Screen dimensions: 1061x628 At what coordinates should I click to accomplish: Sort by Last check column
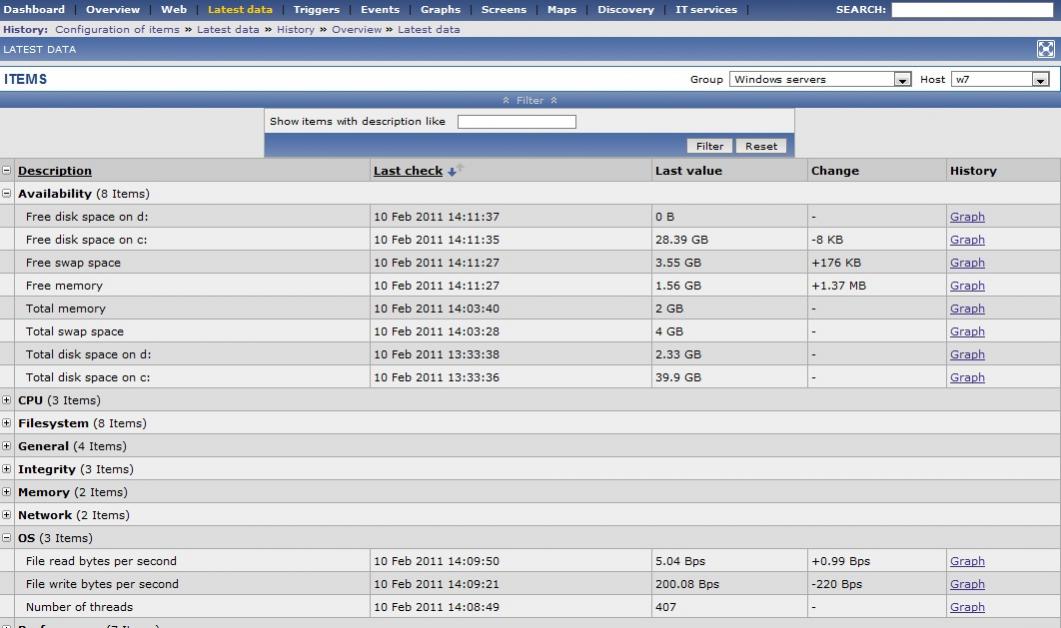(408, 171)
